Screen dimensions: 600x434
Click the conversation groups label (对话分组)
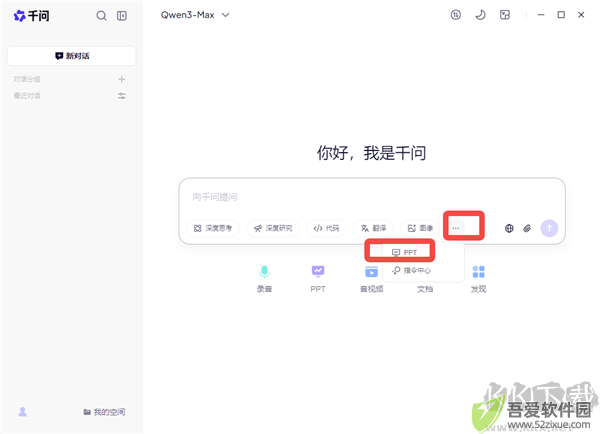pyautogui.click(x=27, y=79)
